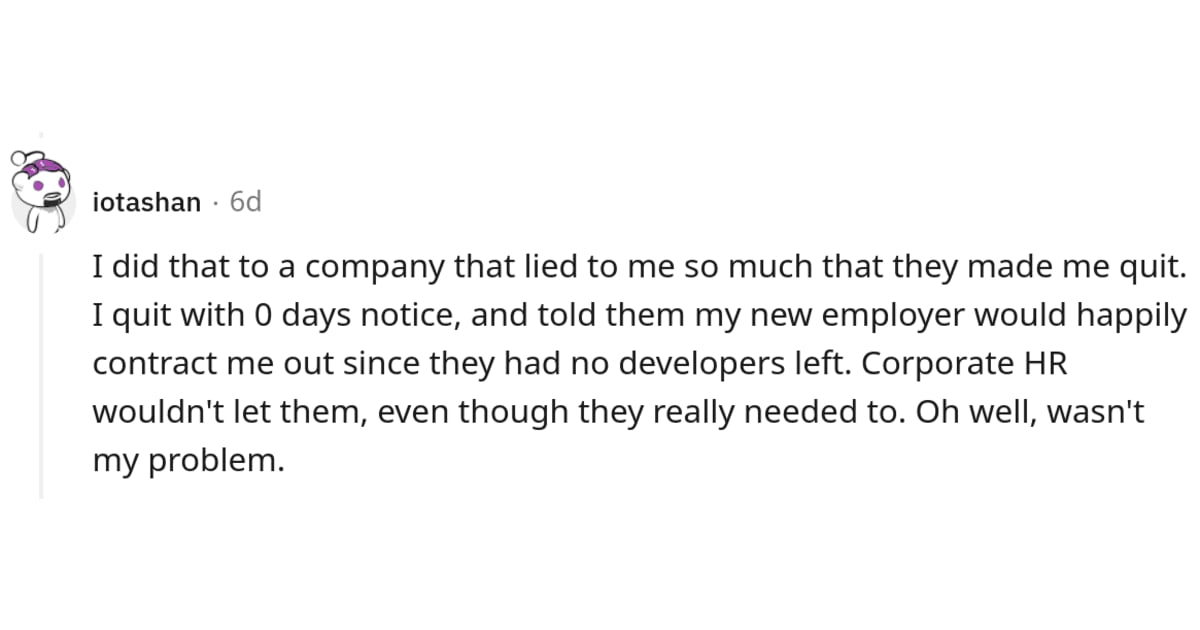Click the 6d comment timestamp
Screen dimensions: 1200x630
[x=245, y=203]
